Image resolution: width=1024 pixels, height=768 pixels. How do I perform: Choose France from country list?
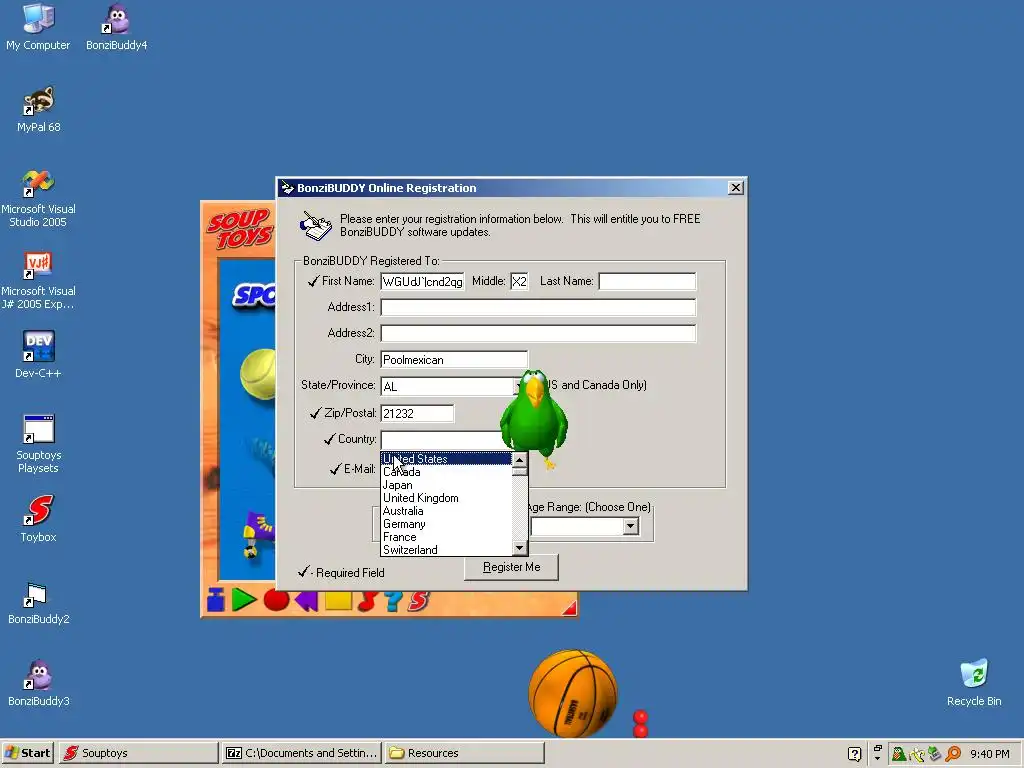coord(446,537)
